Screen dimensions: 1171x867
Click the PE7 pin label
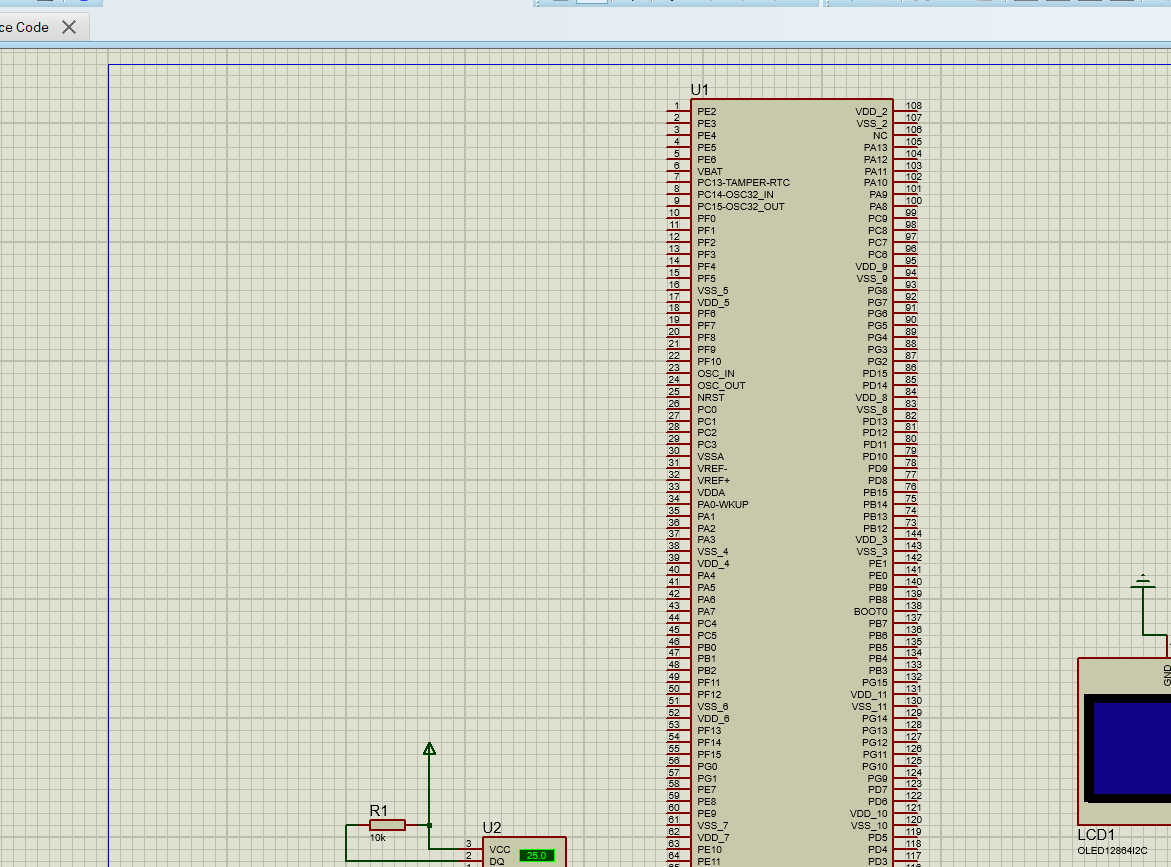pyautogui.click(x=706, y=789)
